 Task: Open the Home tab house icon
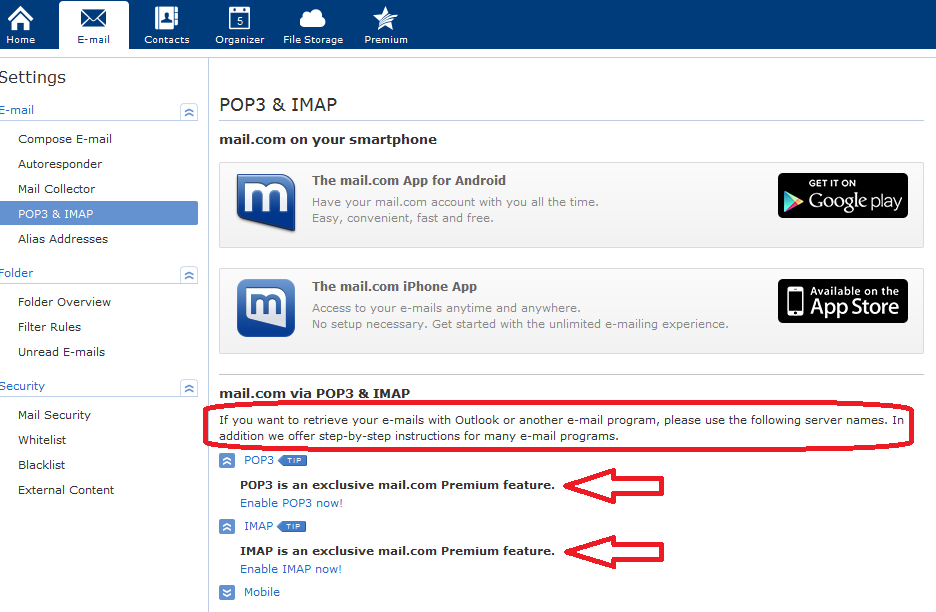click(20, 19)
